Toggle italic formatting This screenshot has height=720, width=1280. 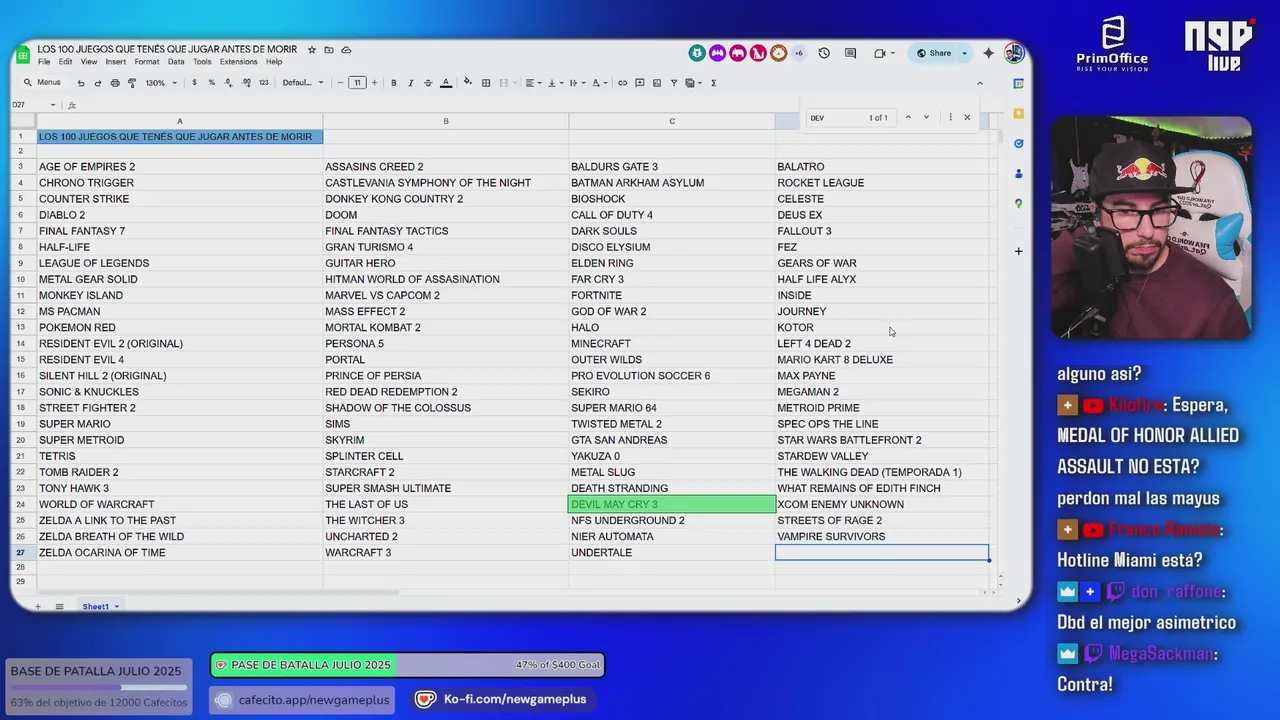click(x=411, y=83)
